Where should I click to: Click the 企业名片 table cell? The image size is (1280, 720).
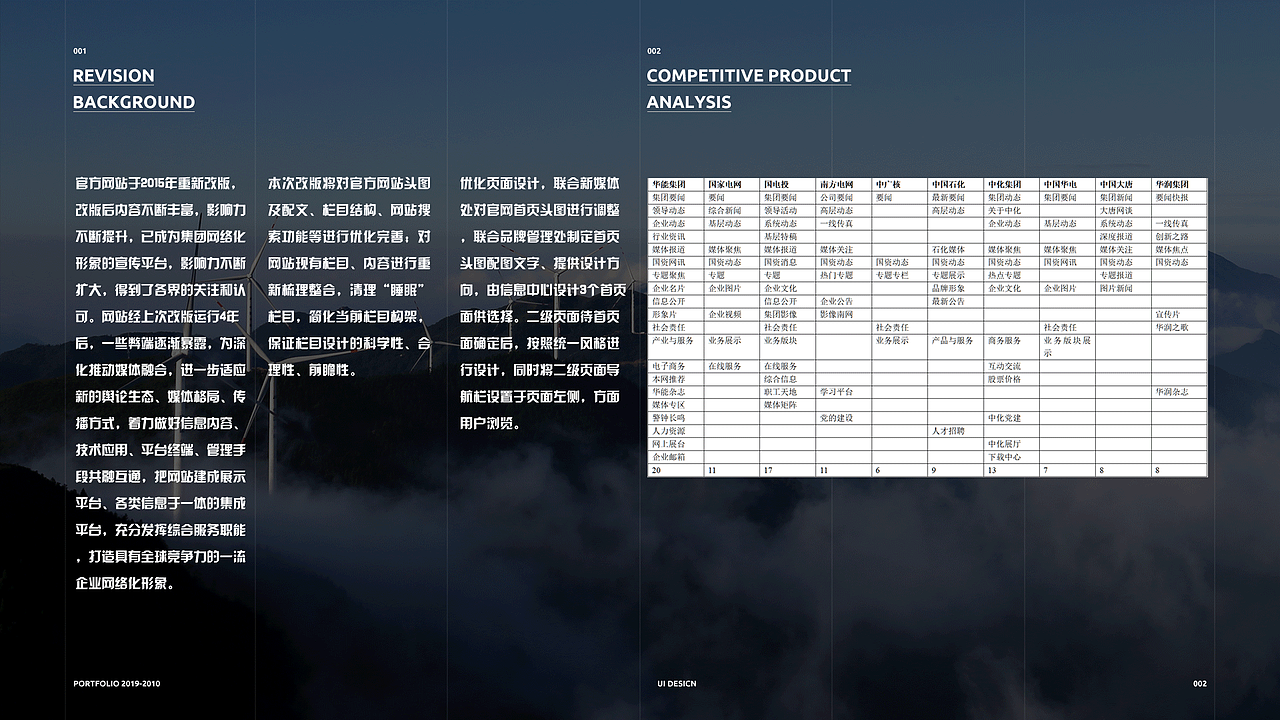676,288
